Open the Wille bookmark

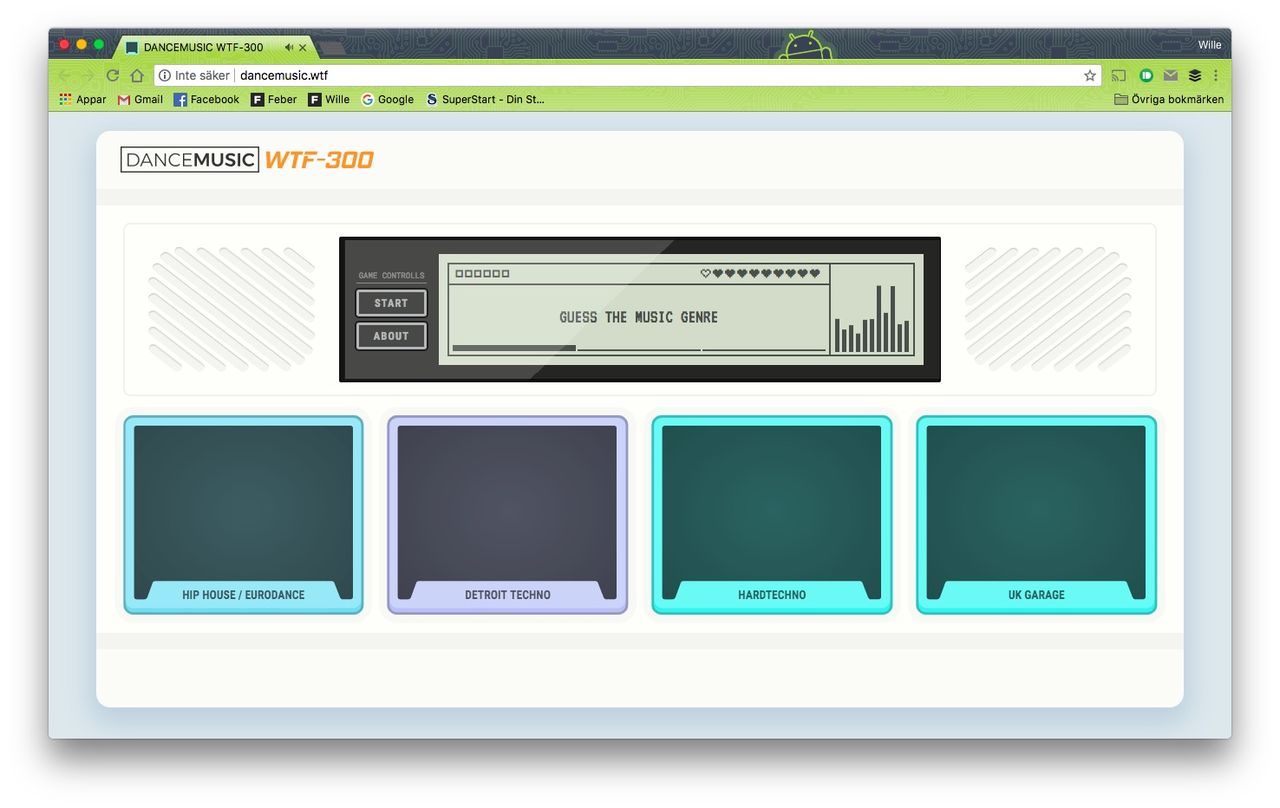329,99
